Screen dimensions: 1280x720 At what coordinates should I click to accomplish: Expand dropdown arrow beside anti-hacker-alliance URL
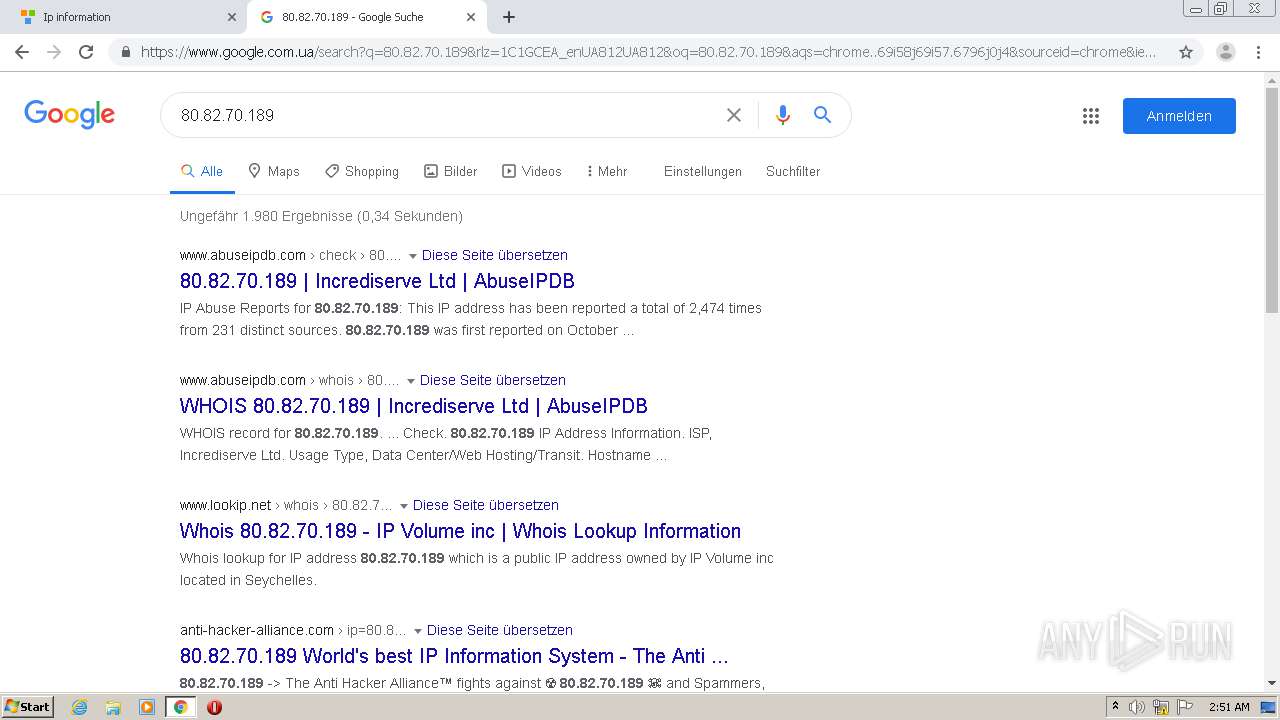click(x=417, y=631)
